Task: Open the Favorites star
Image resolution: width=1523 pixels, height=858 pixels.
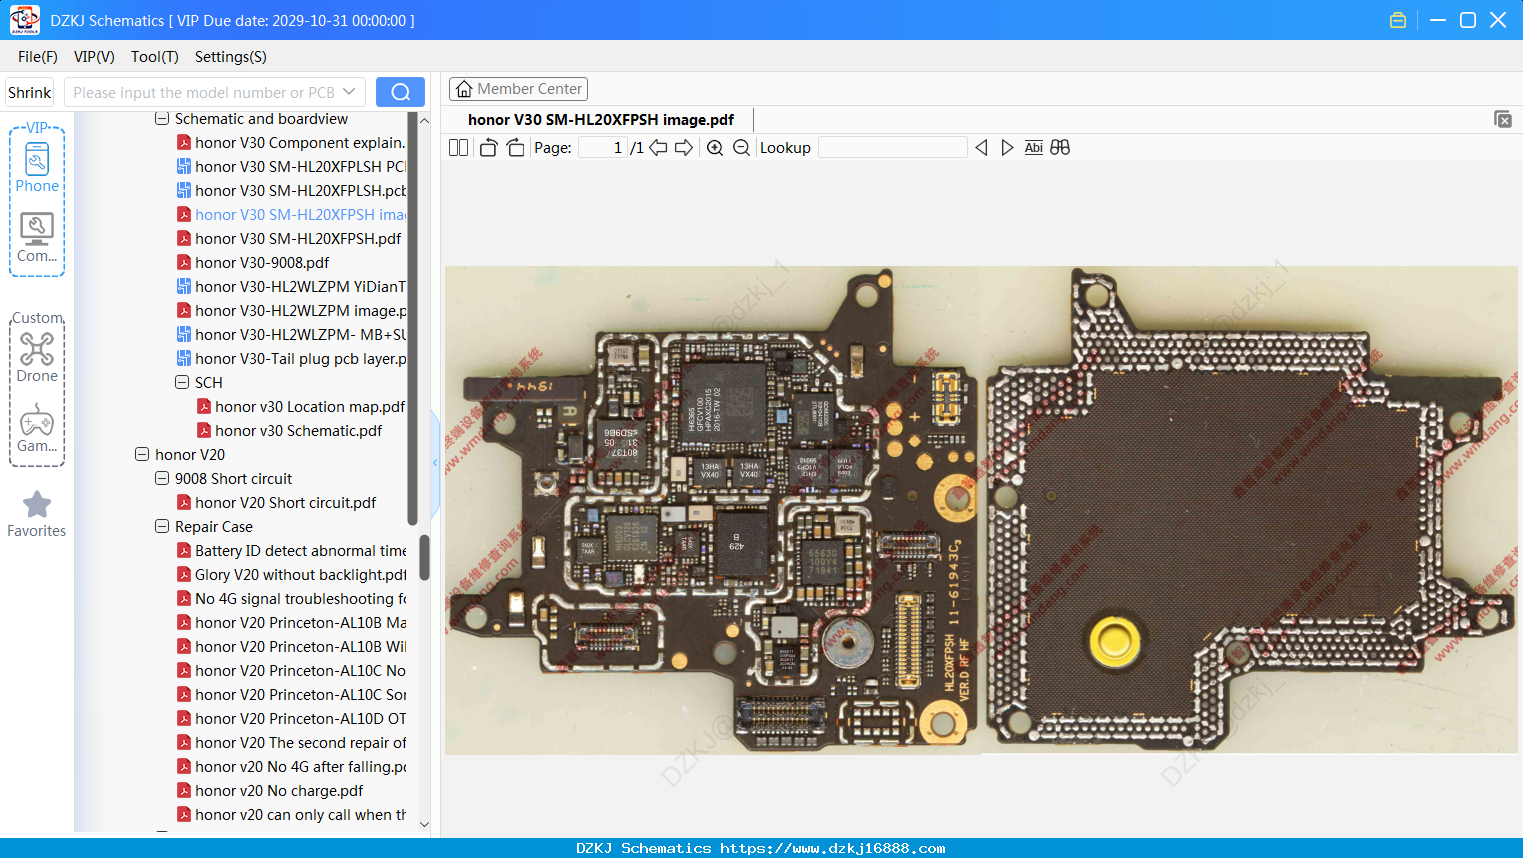Action: (x=37, y=514)
